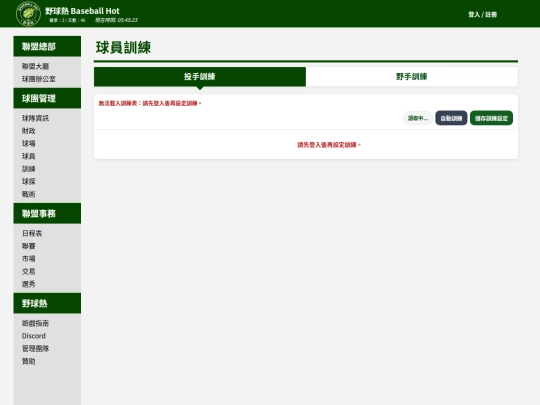This screenshot has height=405, width=540.
Task: Open 聯盟大廳 in the sidebar
Action: coord(35,66)
